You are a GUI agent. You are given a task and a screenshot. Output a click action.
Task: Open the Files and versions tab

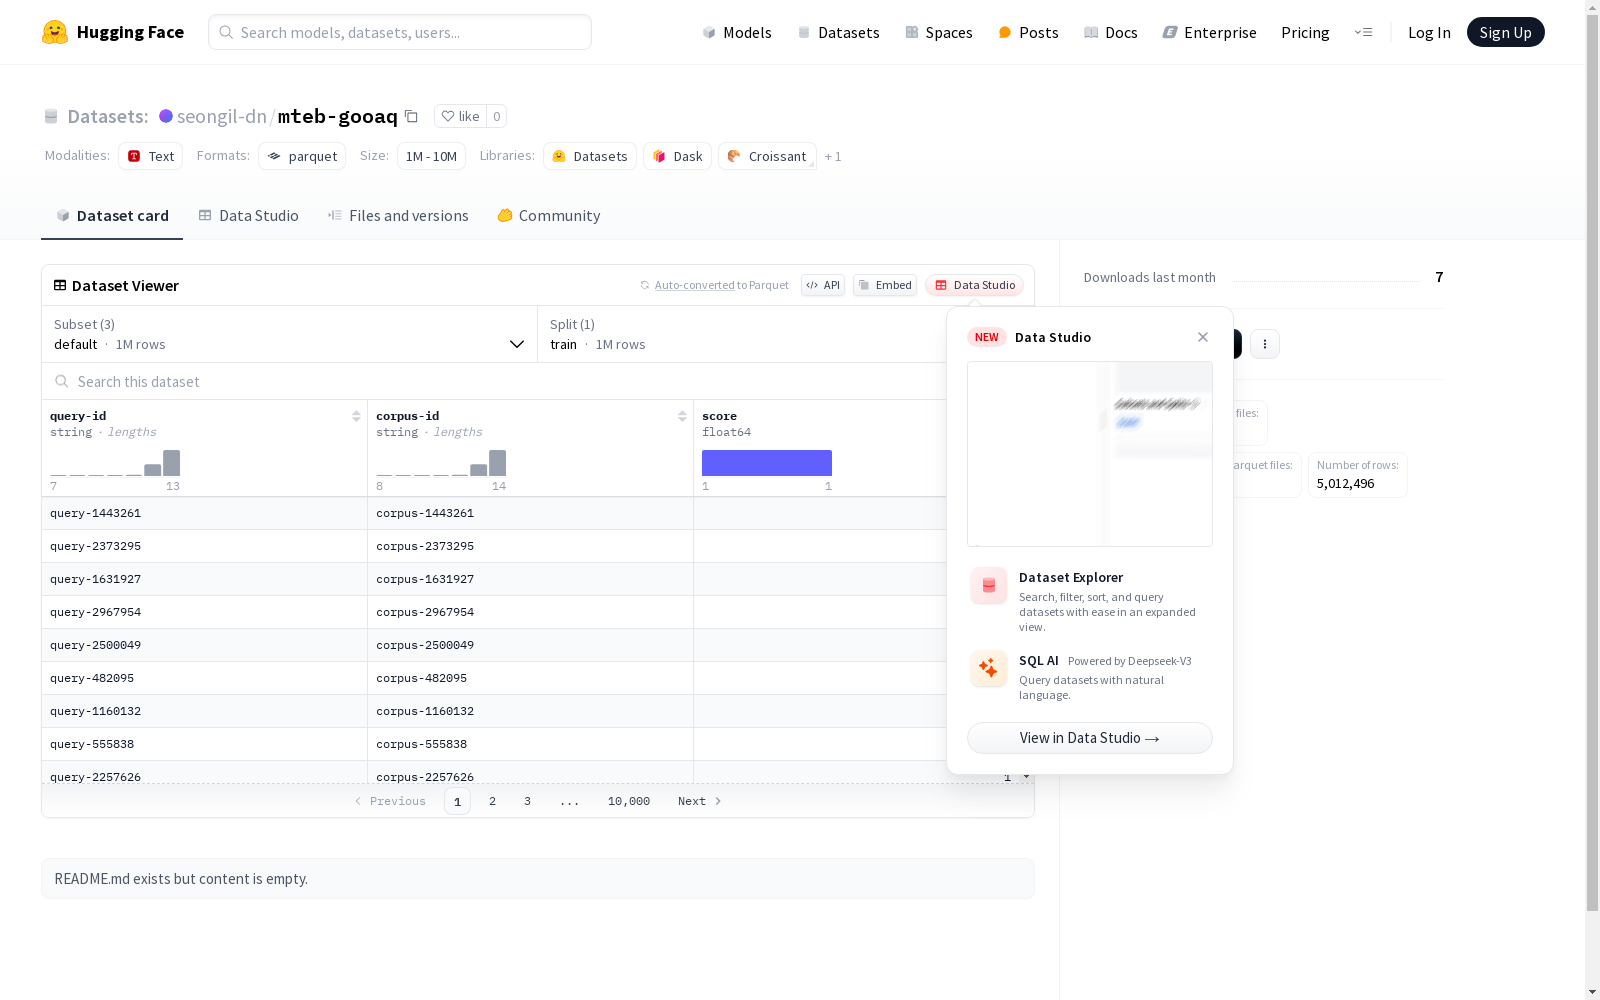pyautogui.click(x=398, y=216)
